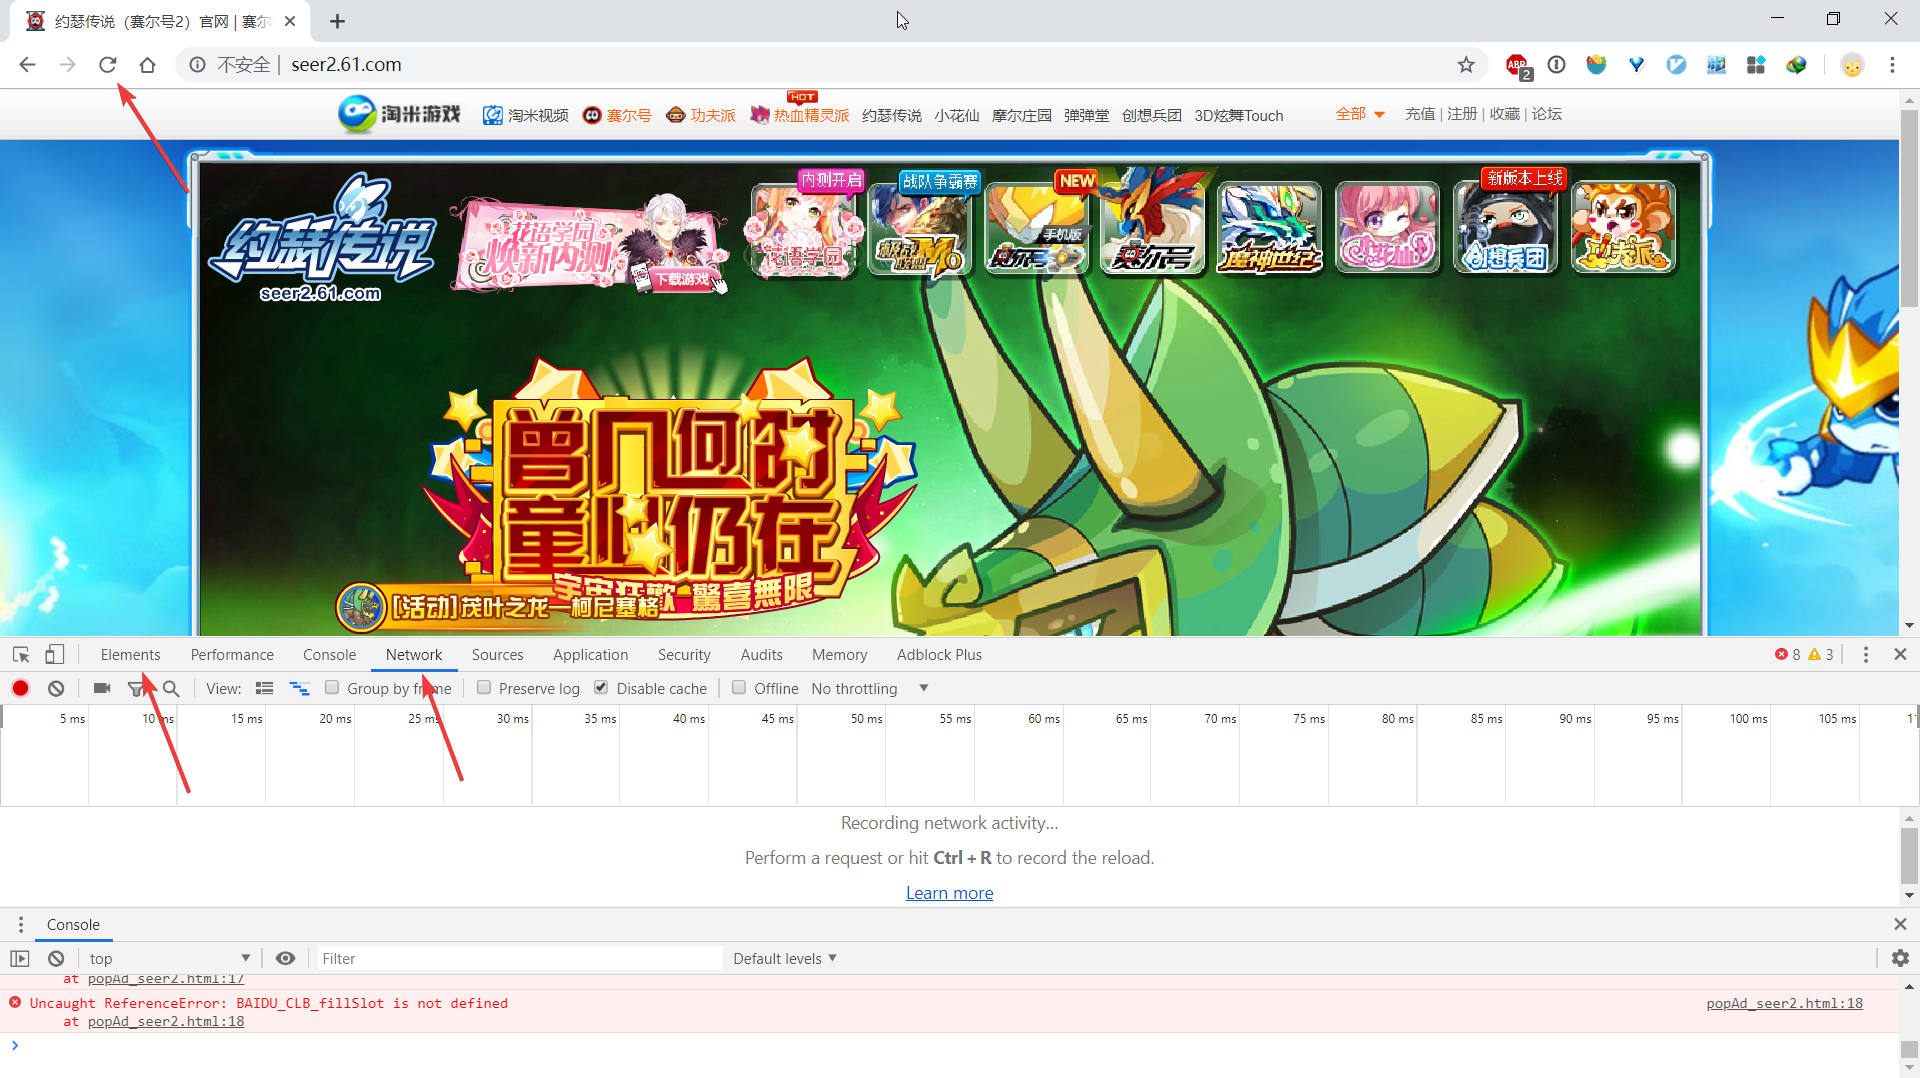
Task: Open network search with magnifier icon
Action: [x=171, y=688]
